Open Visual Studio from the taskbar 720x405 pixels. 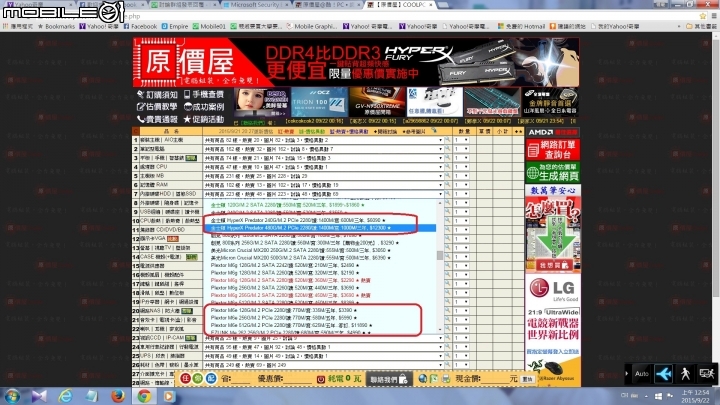(39, 396)
